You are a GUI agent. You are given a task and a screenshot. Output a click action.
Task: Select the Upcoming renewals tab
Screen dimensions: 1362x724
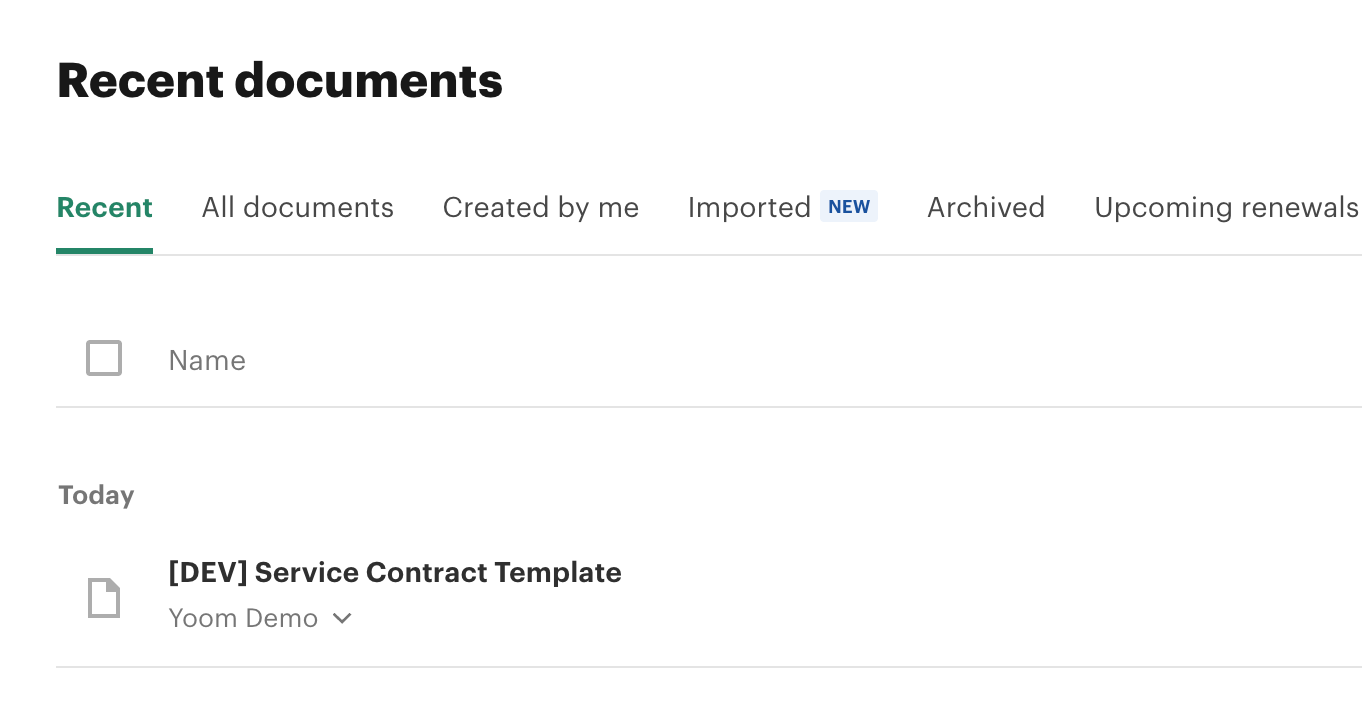click(1226, 207)
